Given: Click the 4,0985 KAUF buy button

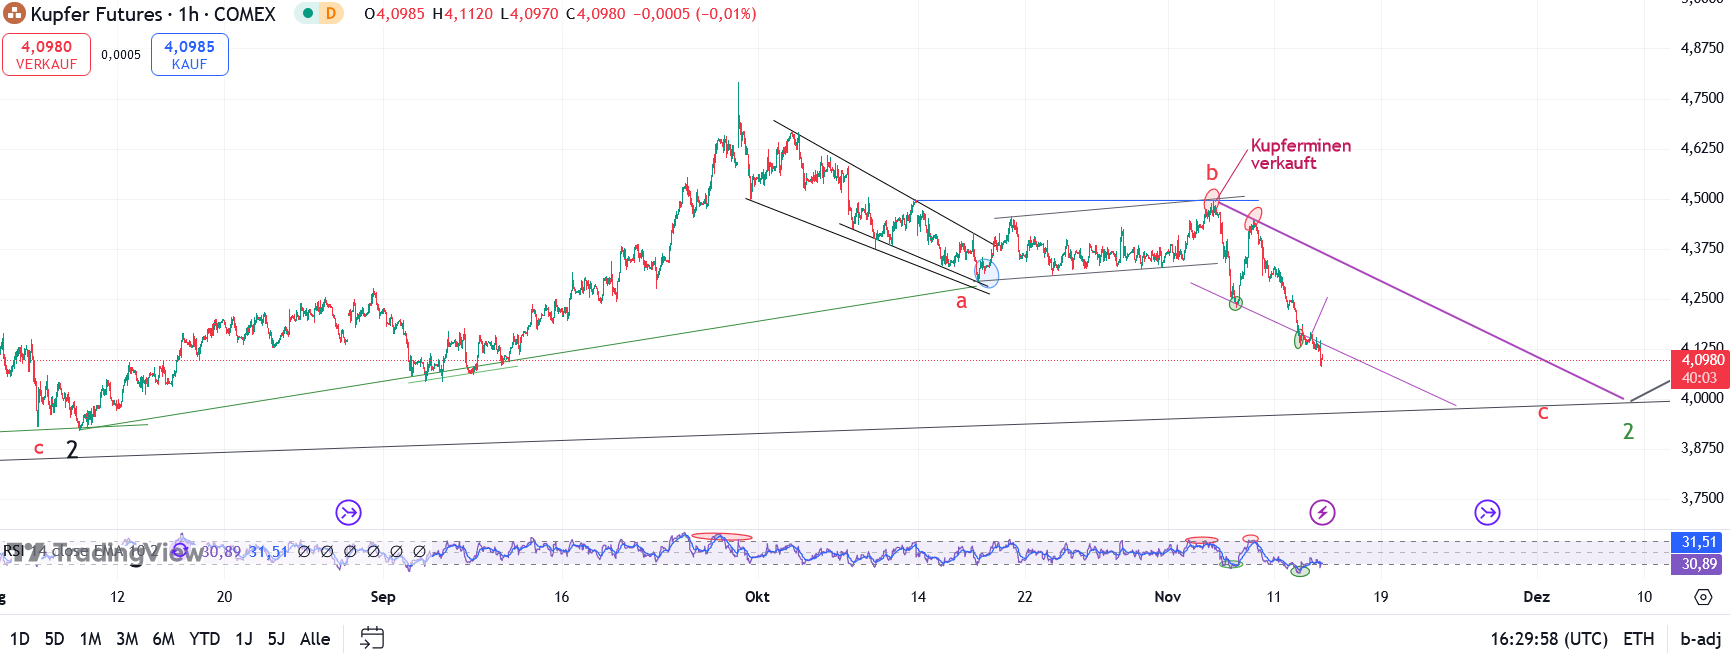Looking at the screenshot, I should click(x=189, y=55).
